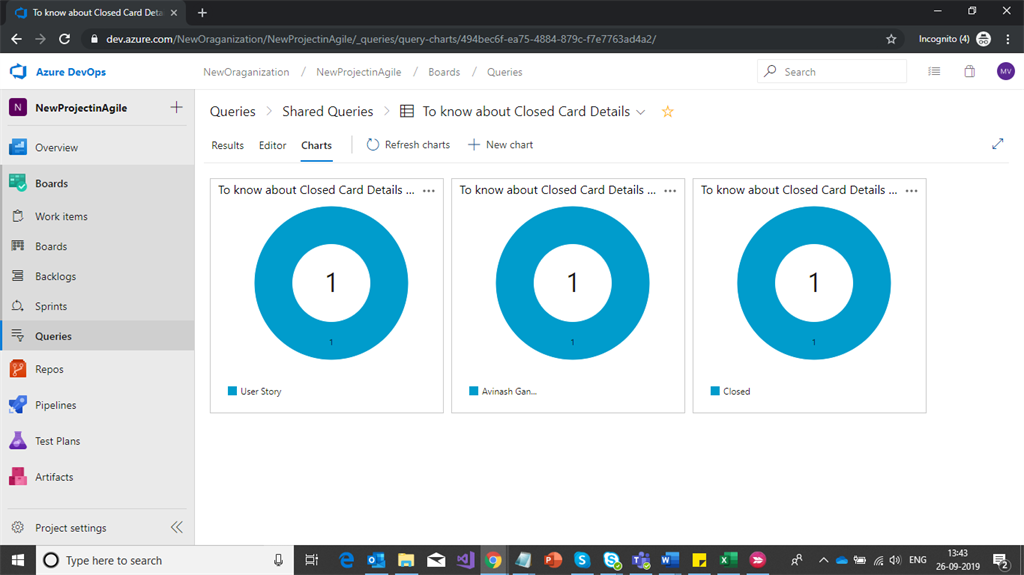Open Word from the taskbar
The height and width of the screenshot is (575, 1024).
point(669,560)
